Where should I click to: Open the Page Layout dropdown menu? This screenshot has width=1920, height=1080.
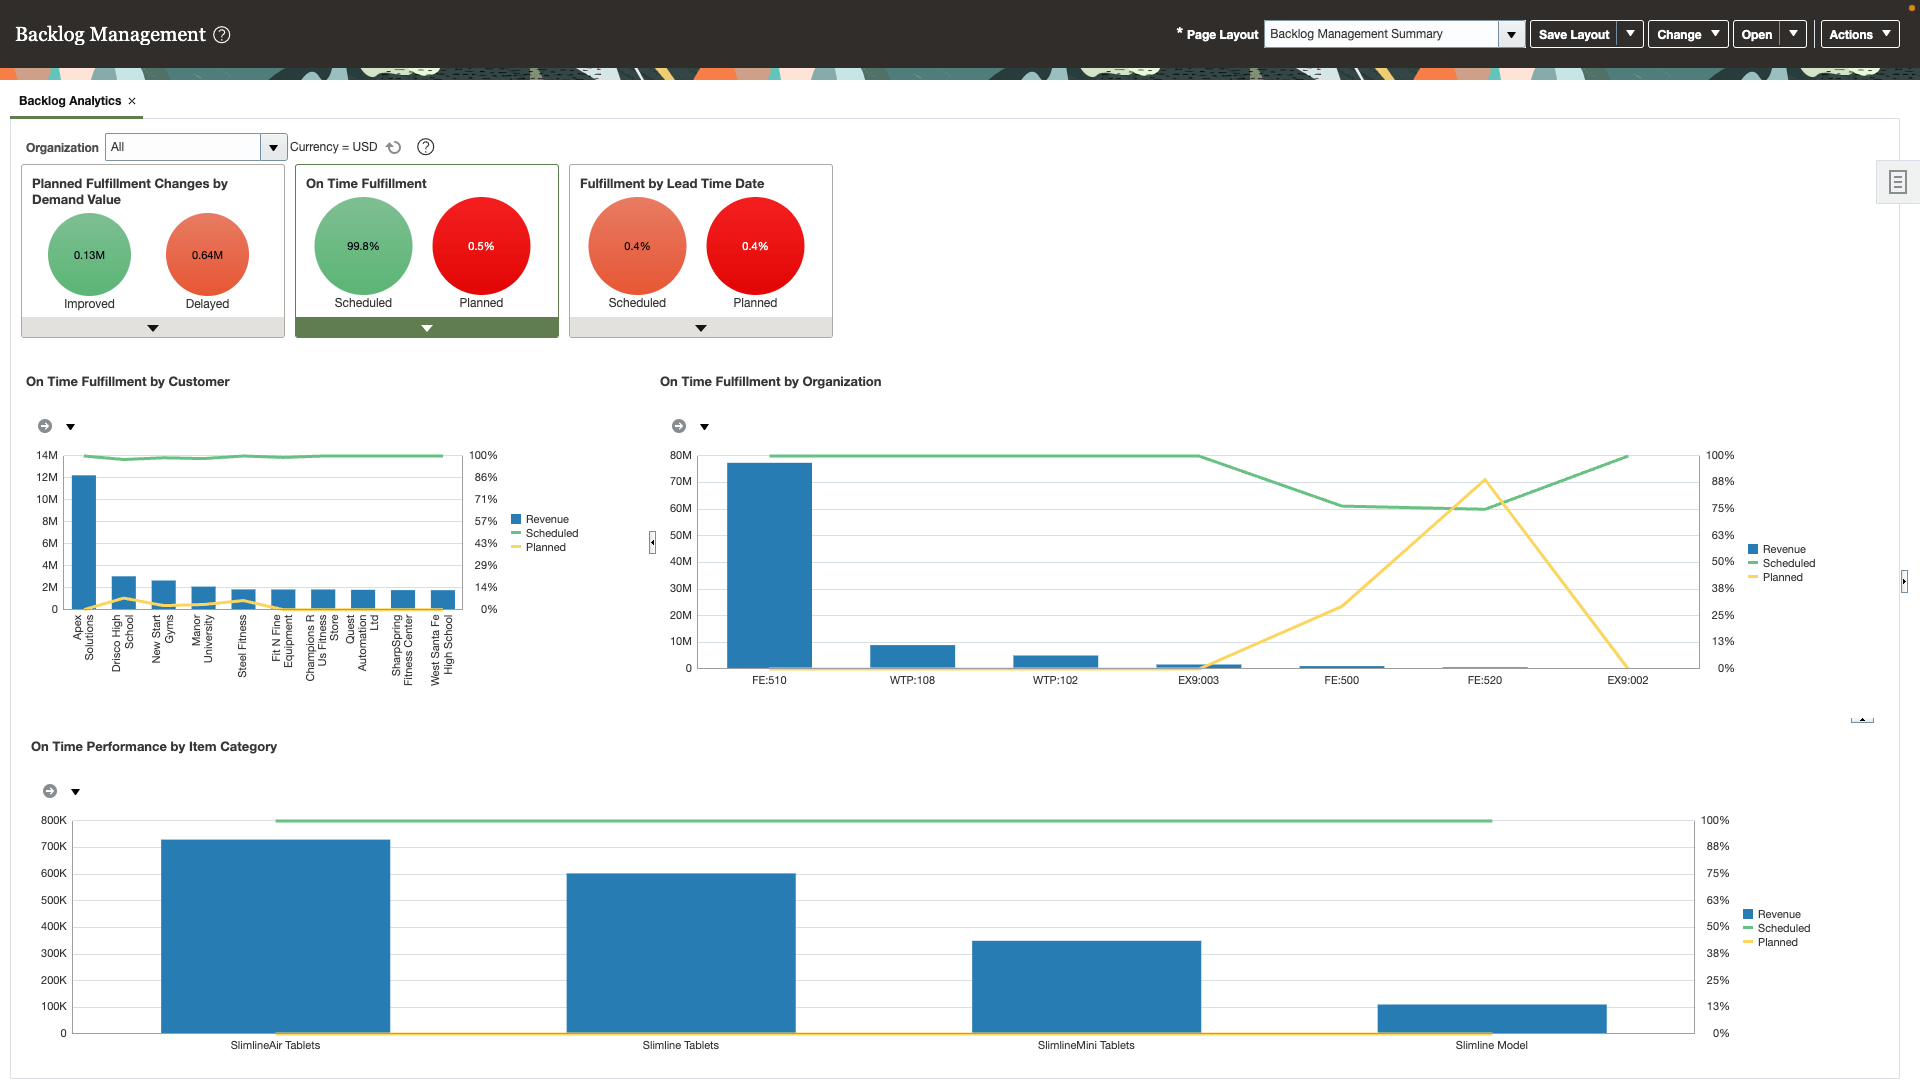pos(1513,34)
